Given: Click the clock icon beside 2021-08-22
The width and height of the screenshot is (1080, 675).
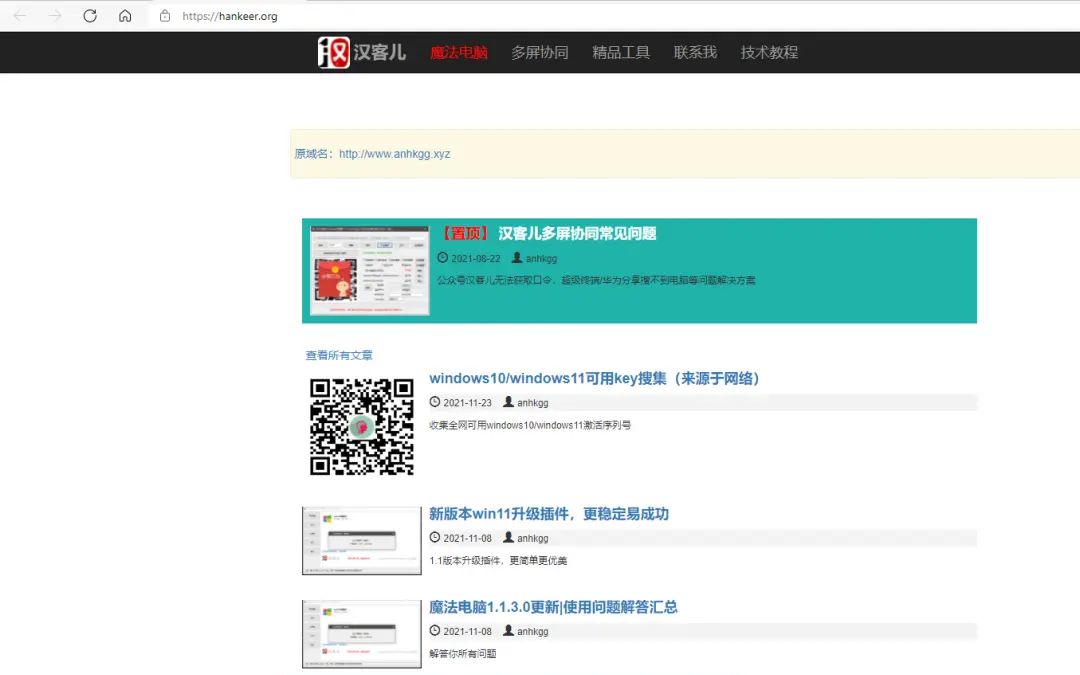Looking at the screenshot, I should tap(442, 258).
